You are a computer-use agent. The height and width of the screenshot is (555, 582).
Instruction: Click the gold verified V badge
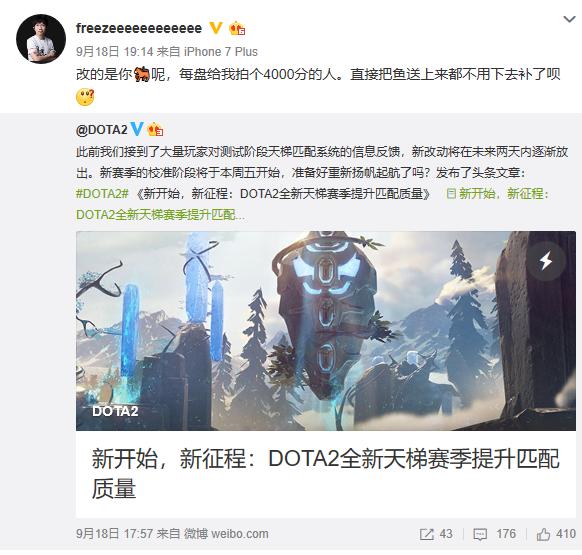216,28
